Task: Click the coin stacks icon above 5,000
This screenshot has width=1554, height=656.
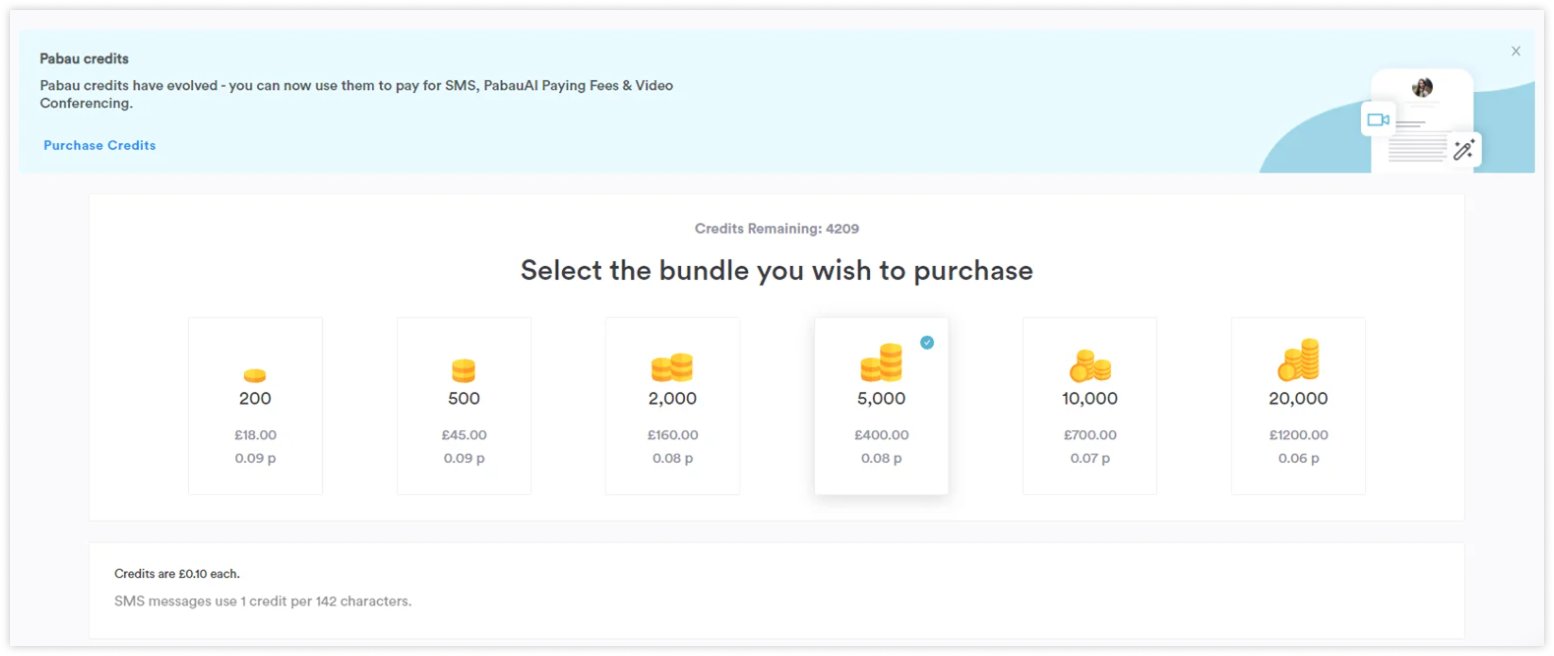Action: pos(881,363)
